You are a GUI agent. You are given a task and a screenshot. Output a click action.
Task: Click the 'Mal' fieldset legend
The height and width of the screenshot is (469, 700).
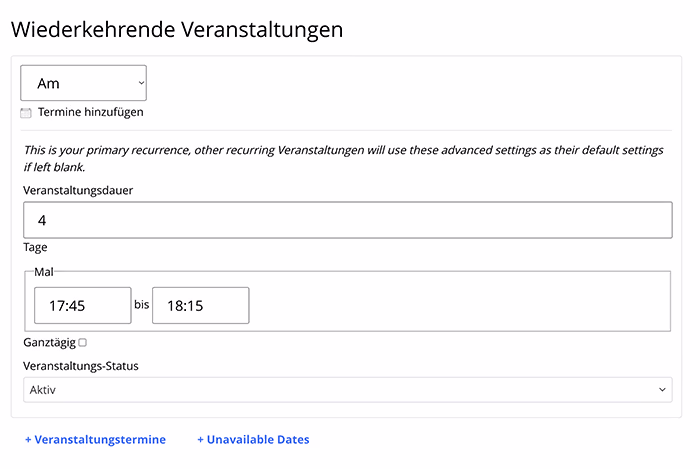coord(44,272)
